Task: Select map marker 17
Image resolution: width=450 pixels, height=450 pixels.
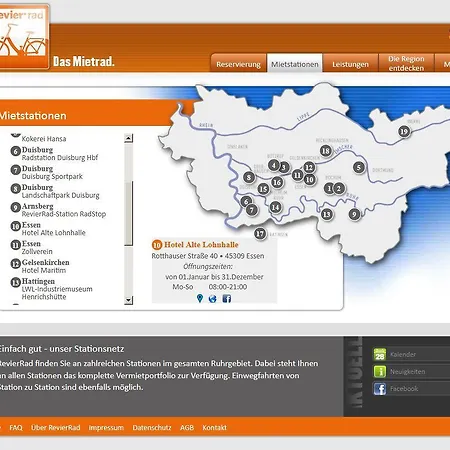Action: [260, 234]
